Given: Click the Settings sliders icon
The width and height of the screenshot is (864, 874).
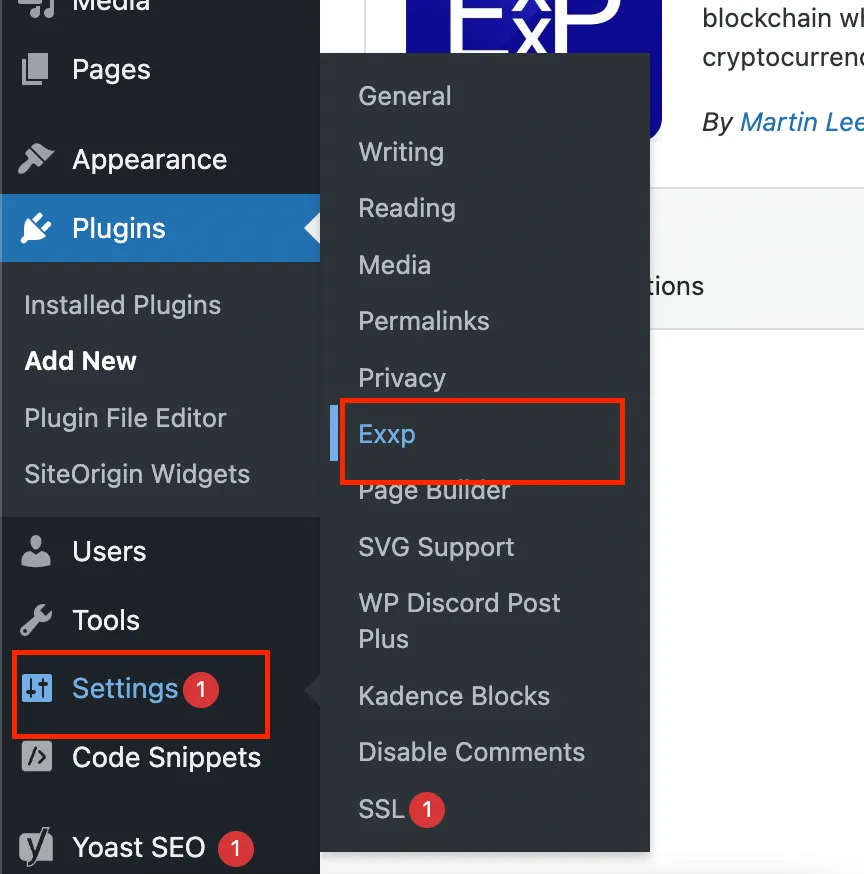Looking at the screenshot, I should [x=37, y=688].
